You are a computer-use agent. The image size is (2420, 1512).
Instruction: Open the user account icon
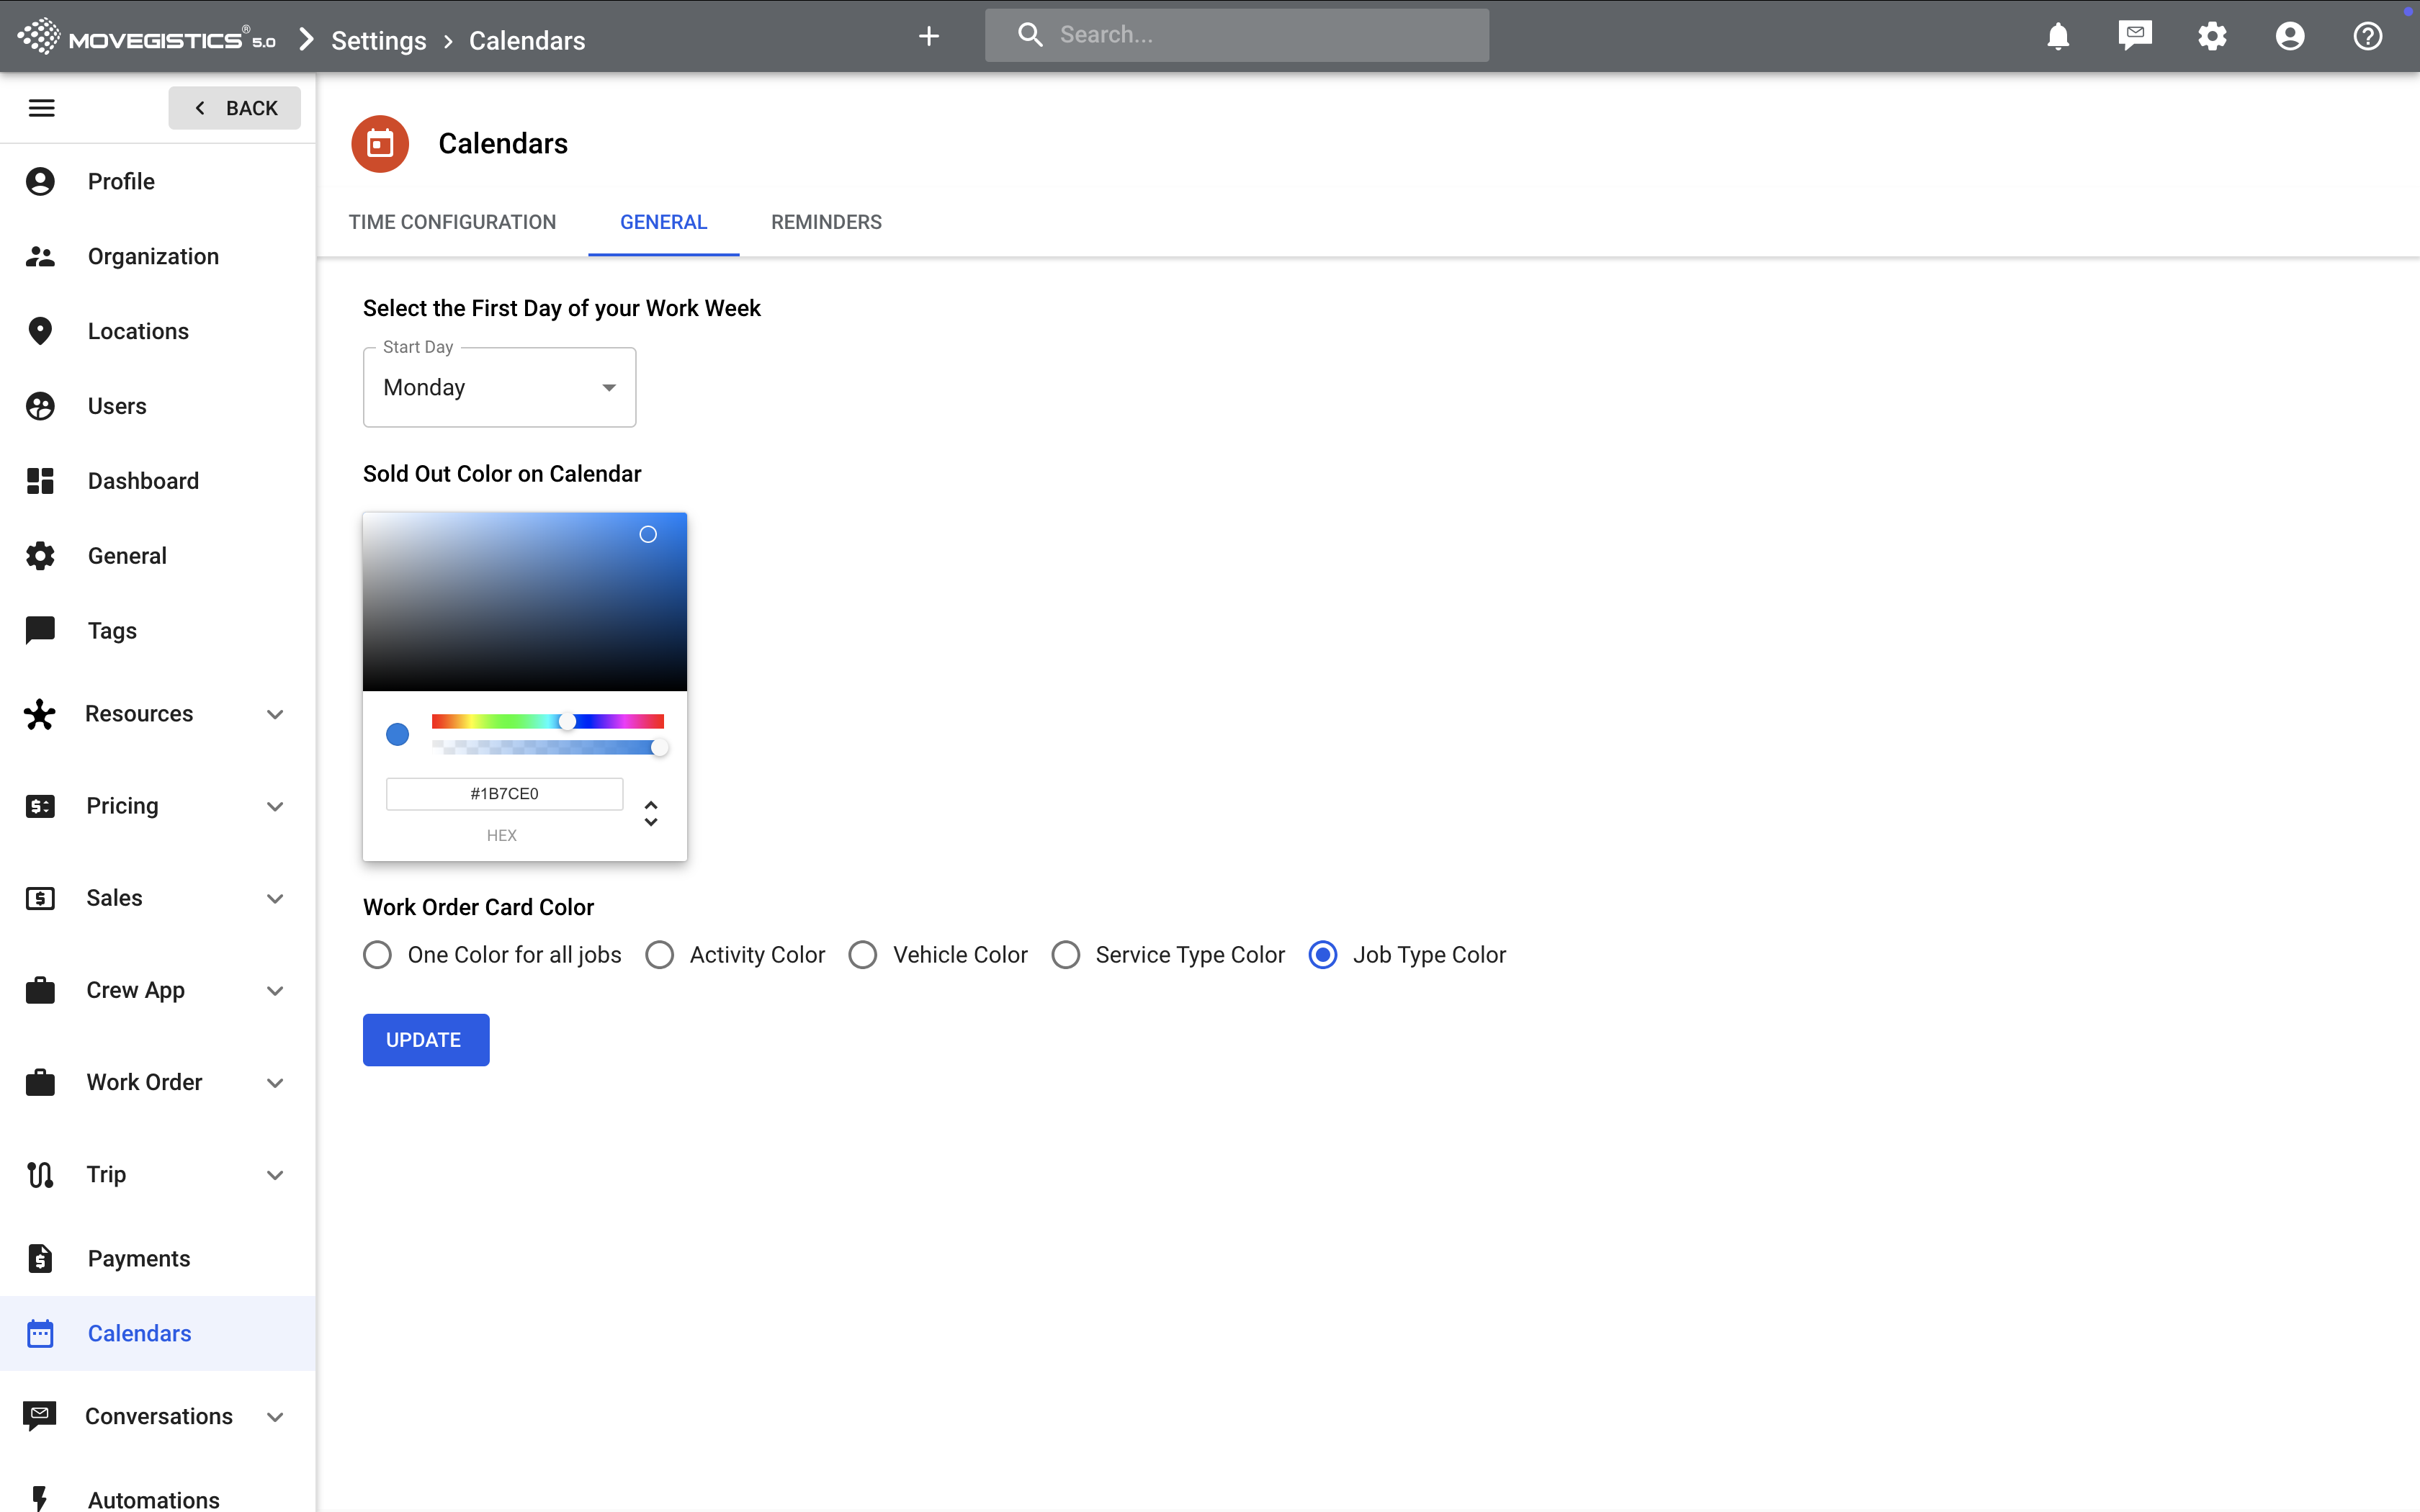2289,37
